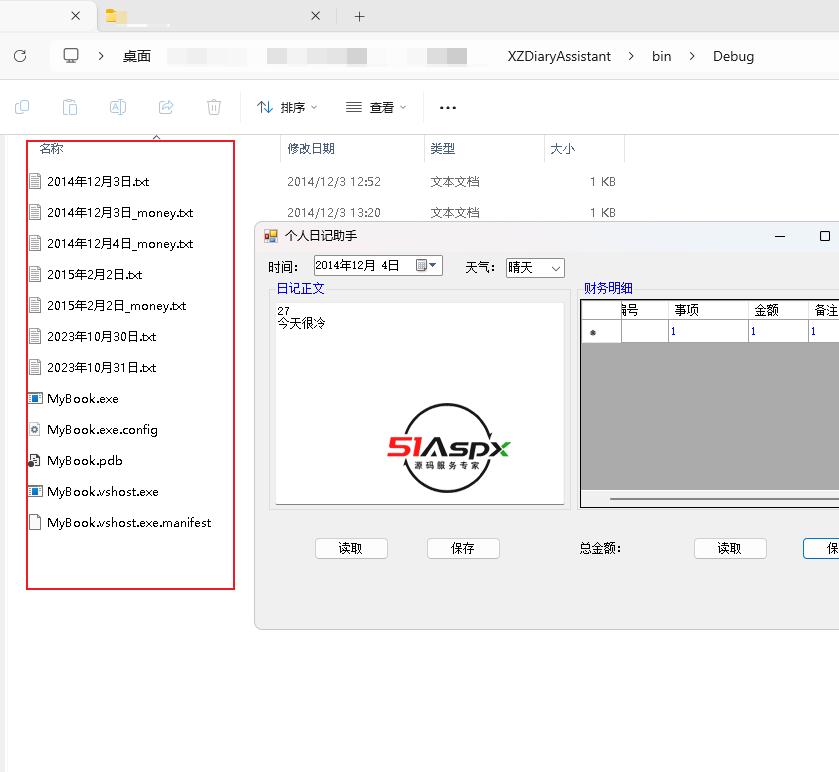This screenshot has width=839, height=772.
Task: Sort by 修改日期 column header
Action: 311,148
